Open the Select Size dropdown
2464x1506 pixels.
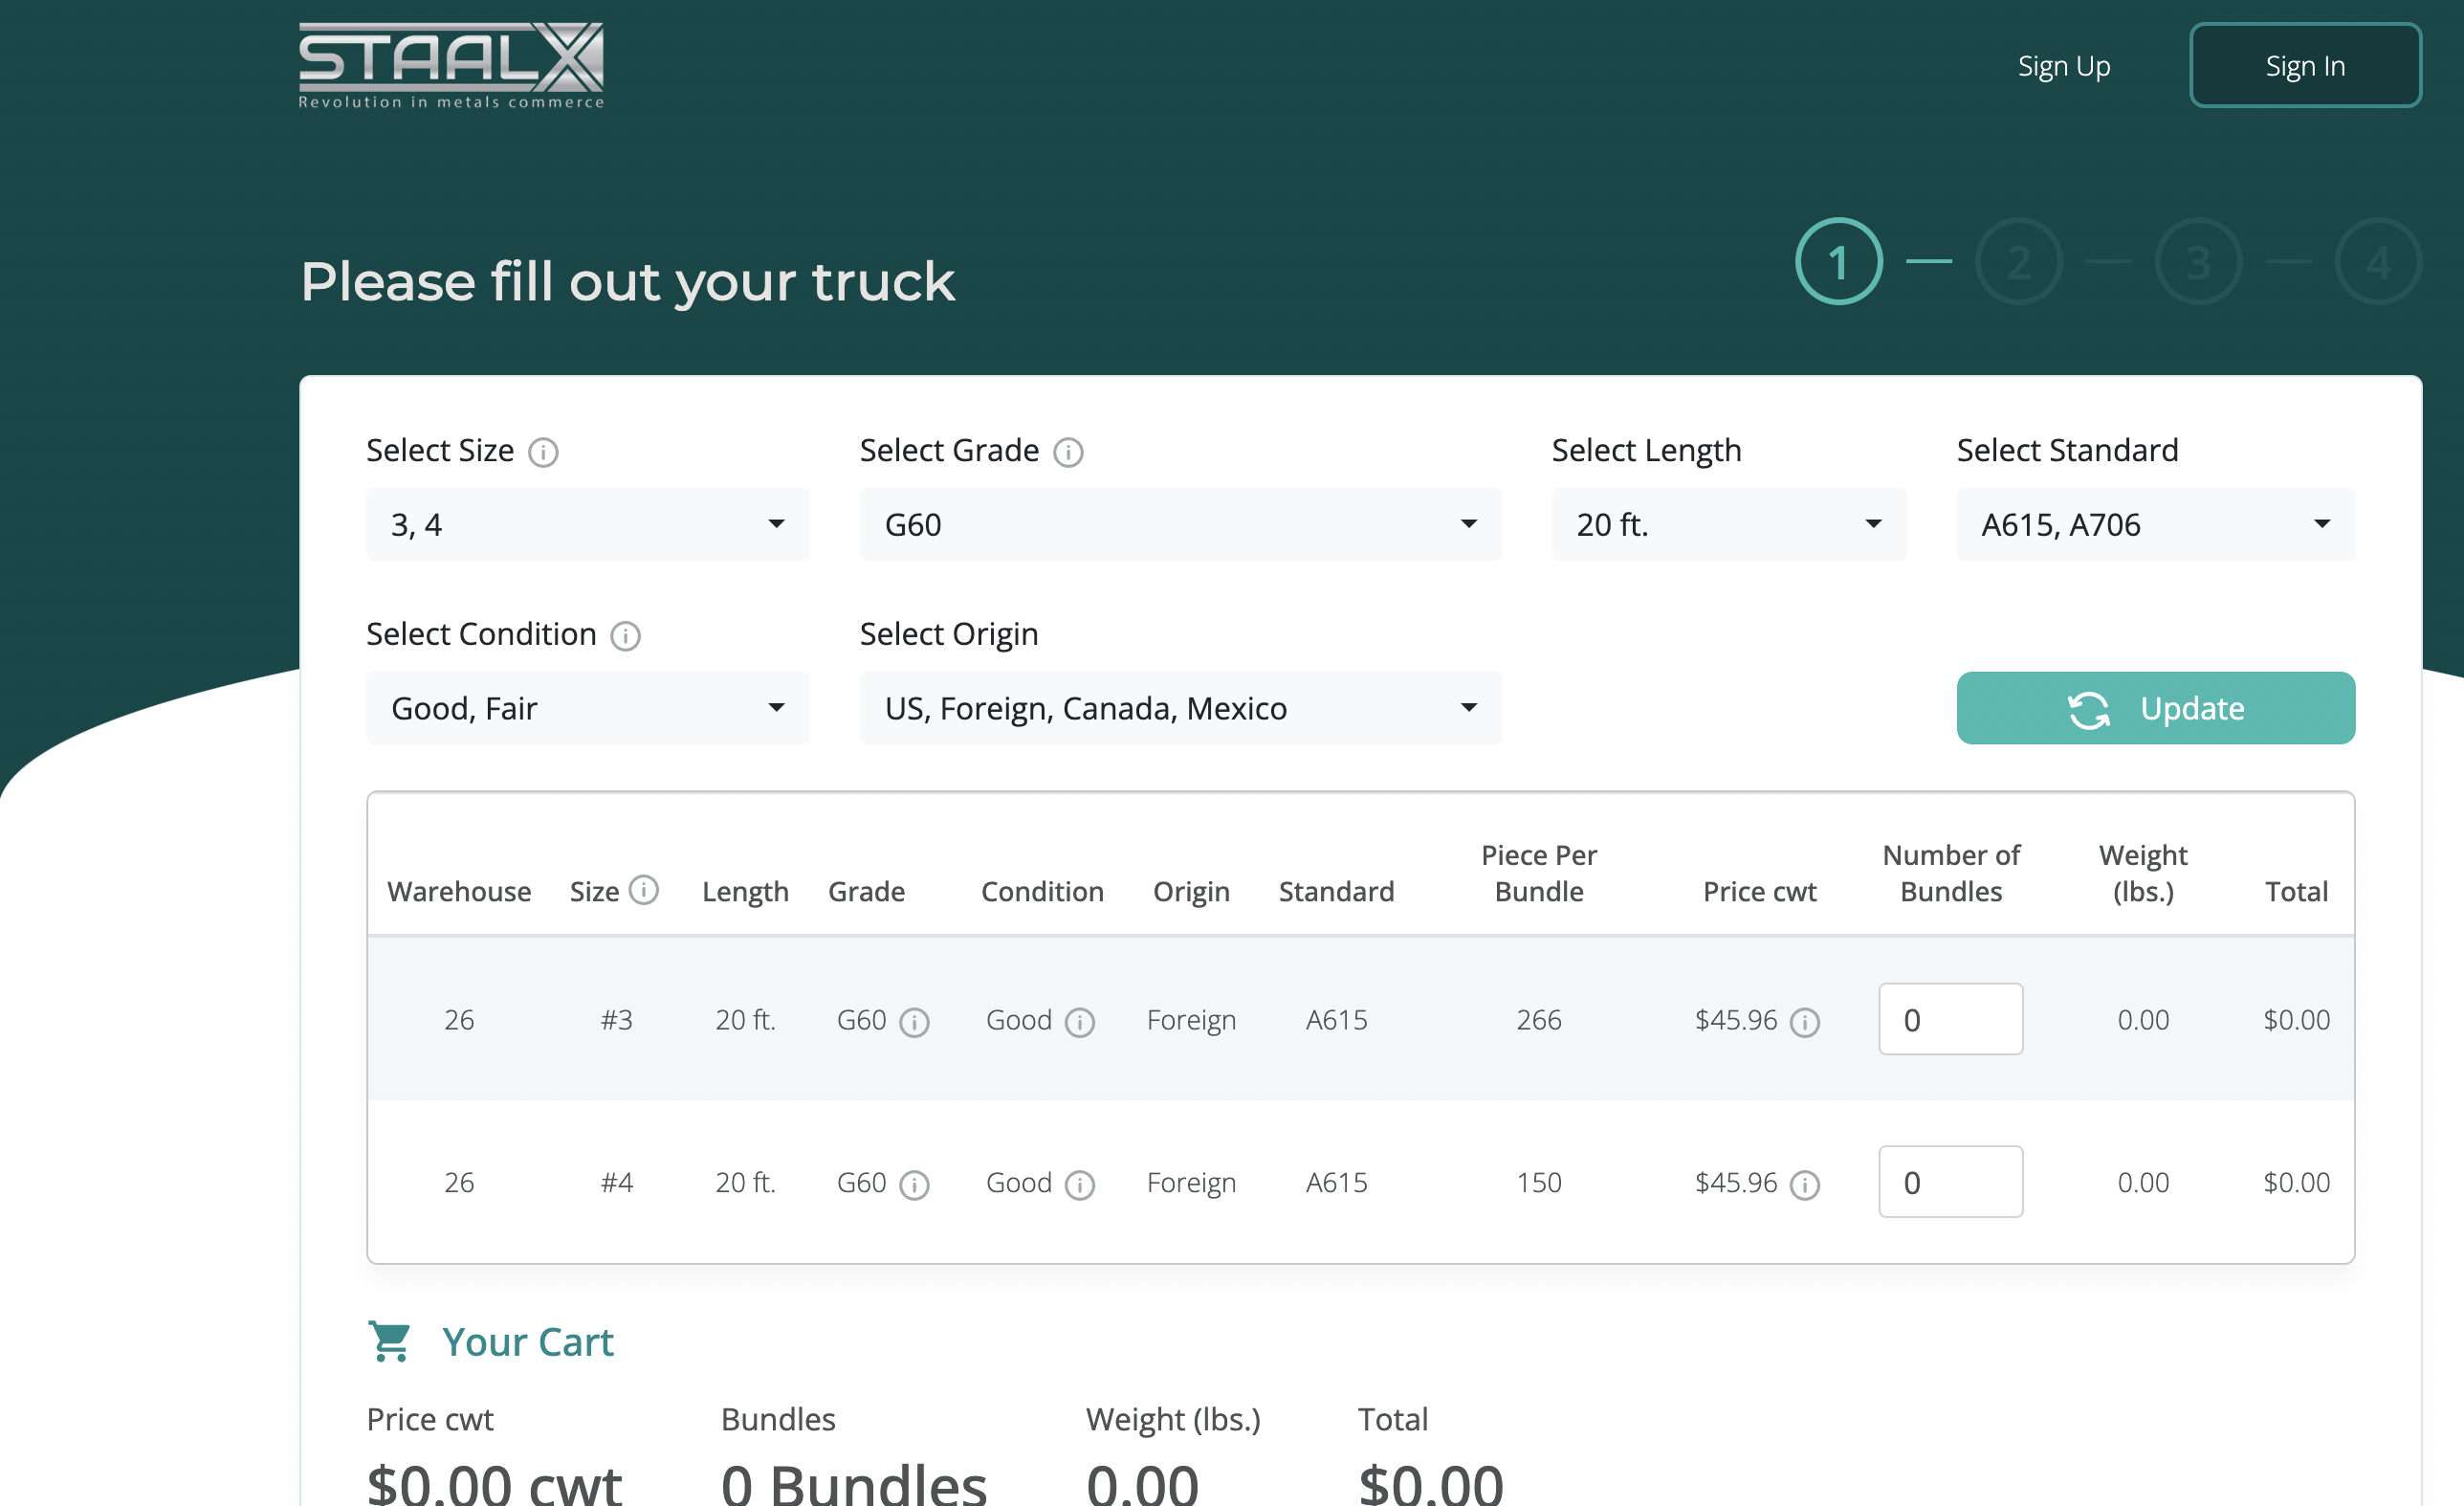click(587, 525)
